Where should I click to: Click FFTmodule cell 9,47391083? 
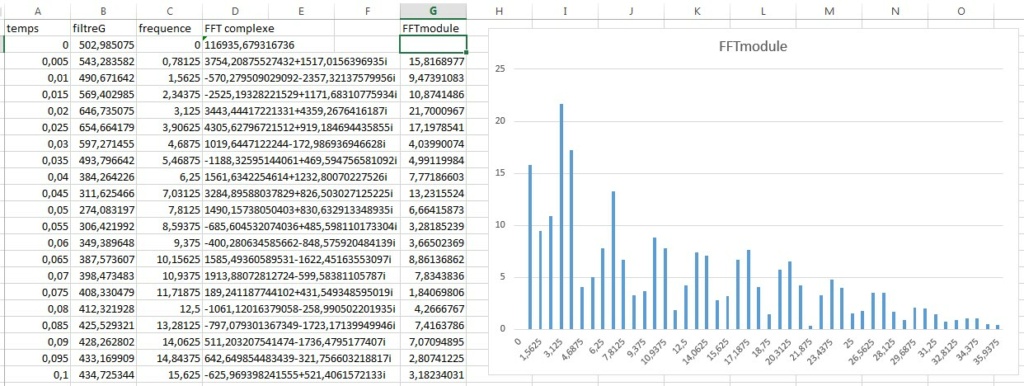point(434,77)
